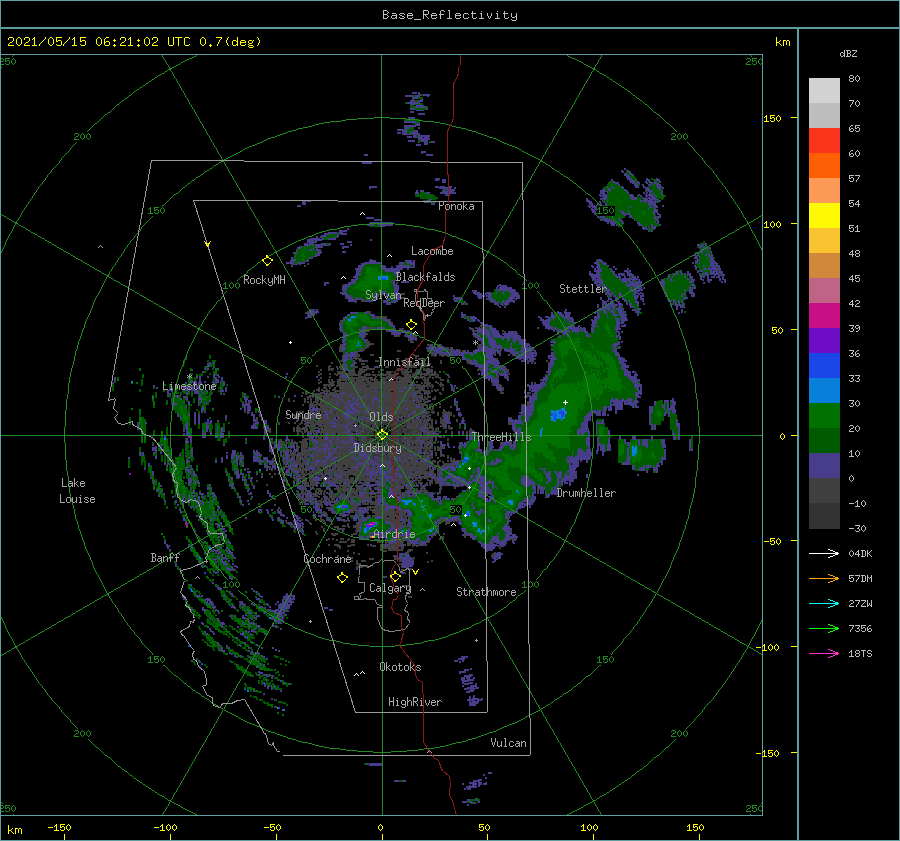Click the -150 tick on bottom axis
The image size is (900, 841).
[59, 827]
